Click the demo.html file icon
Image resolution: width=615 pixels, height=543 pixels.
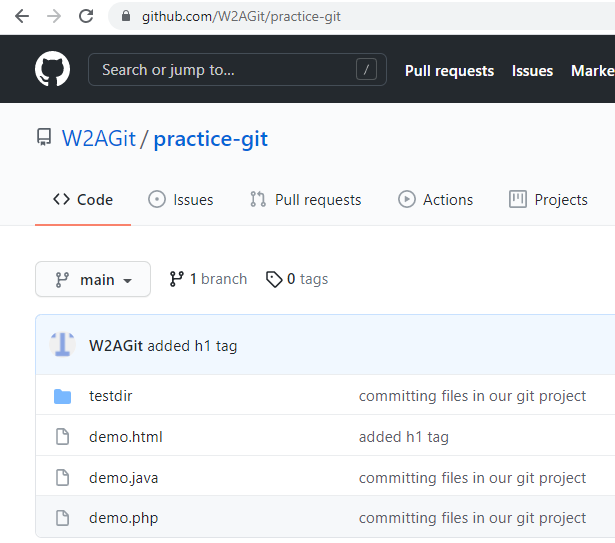pyautogui.click(x=62, y=437)
